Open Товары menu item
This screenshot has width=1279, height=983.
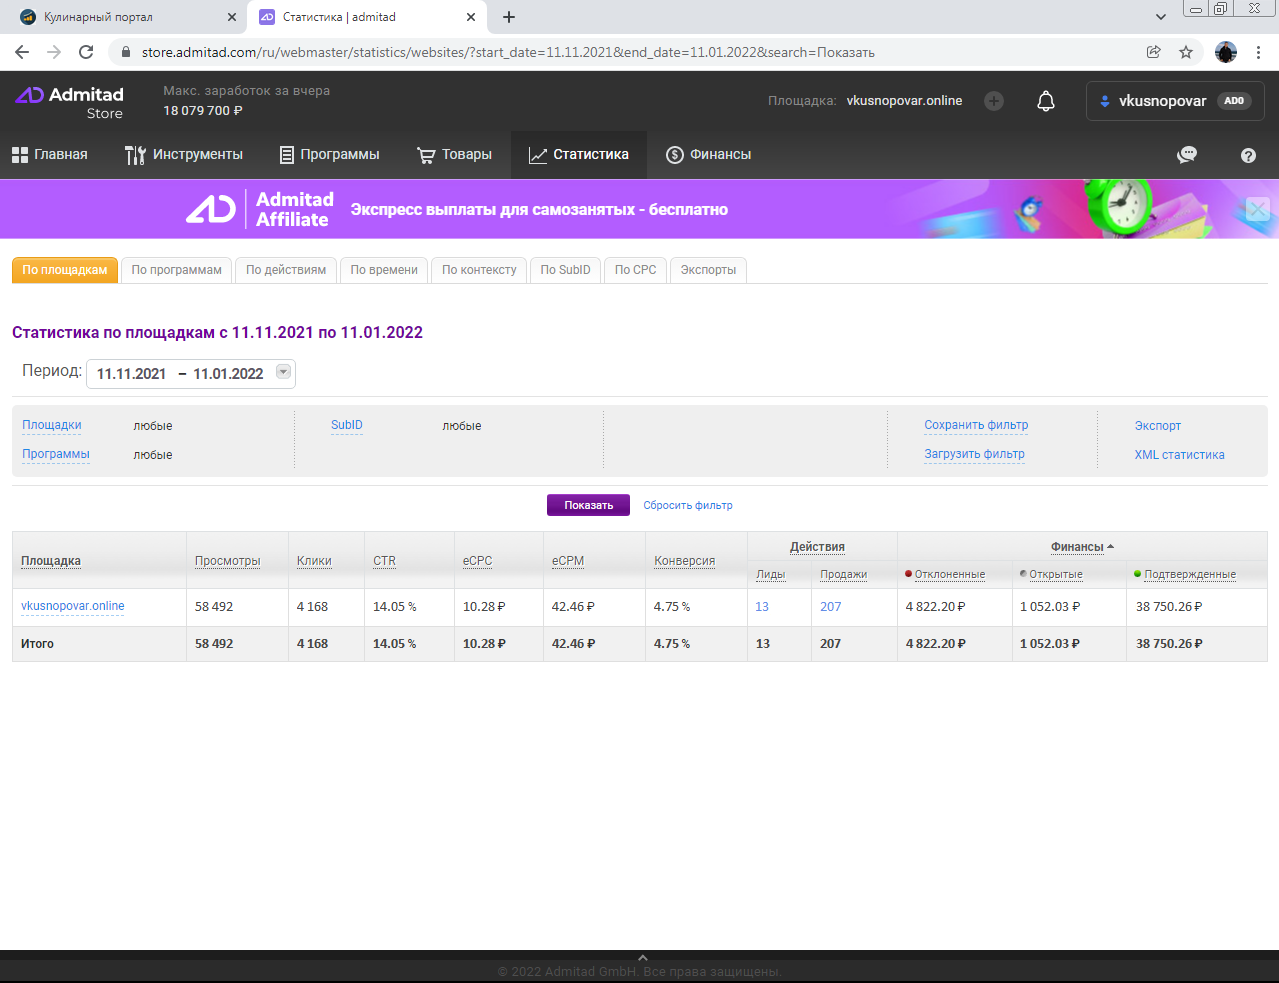455,155
